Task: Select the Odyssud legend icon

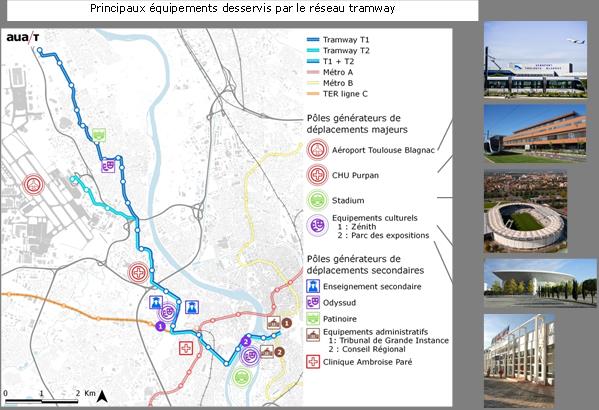Action: (313, 302)
